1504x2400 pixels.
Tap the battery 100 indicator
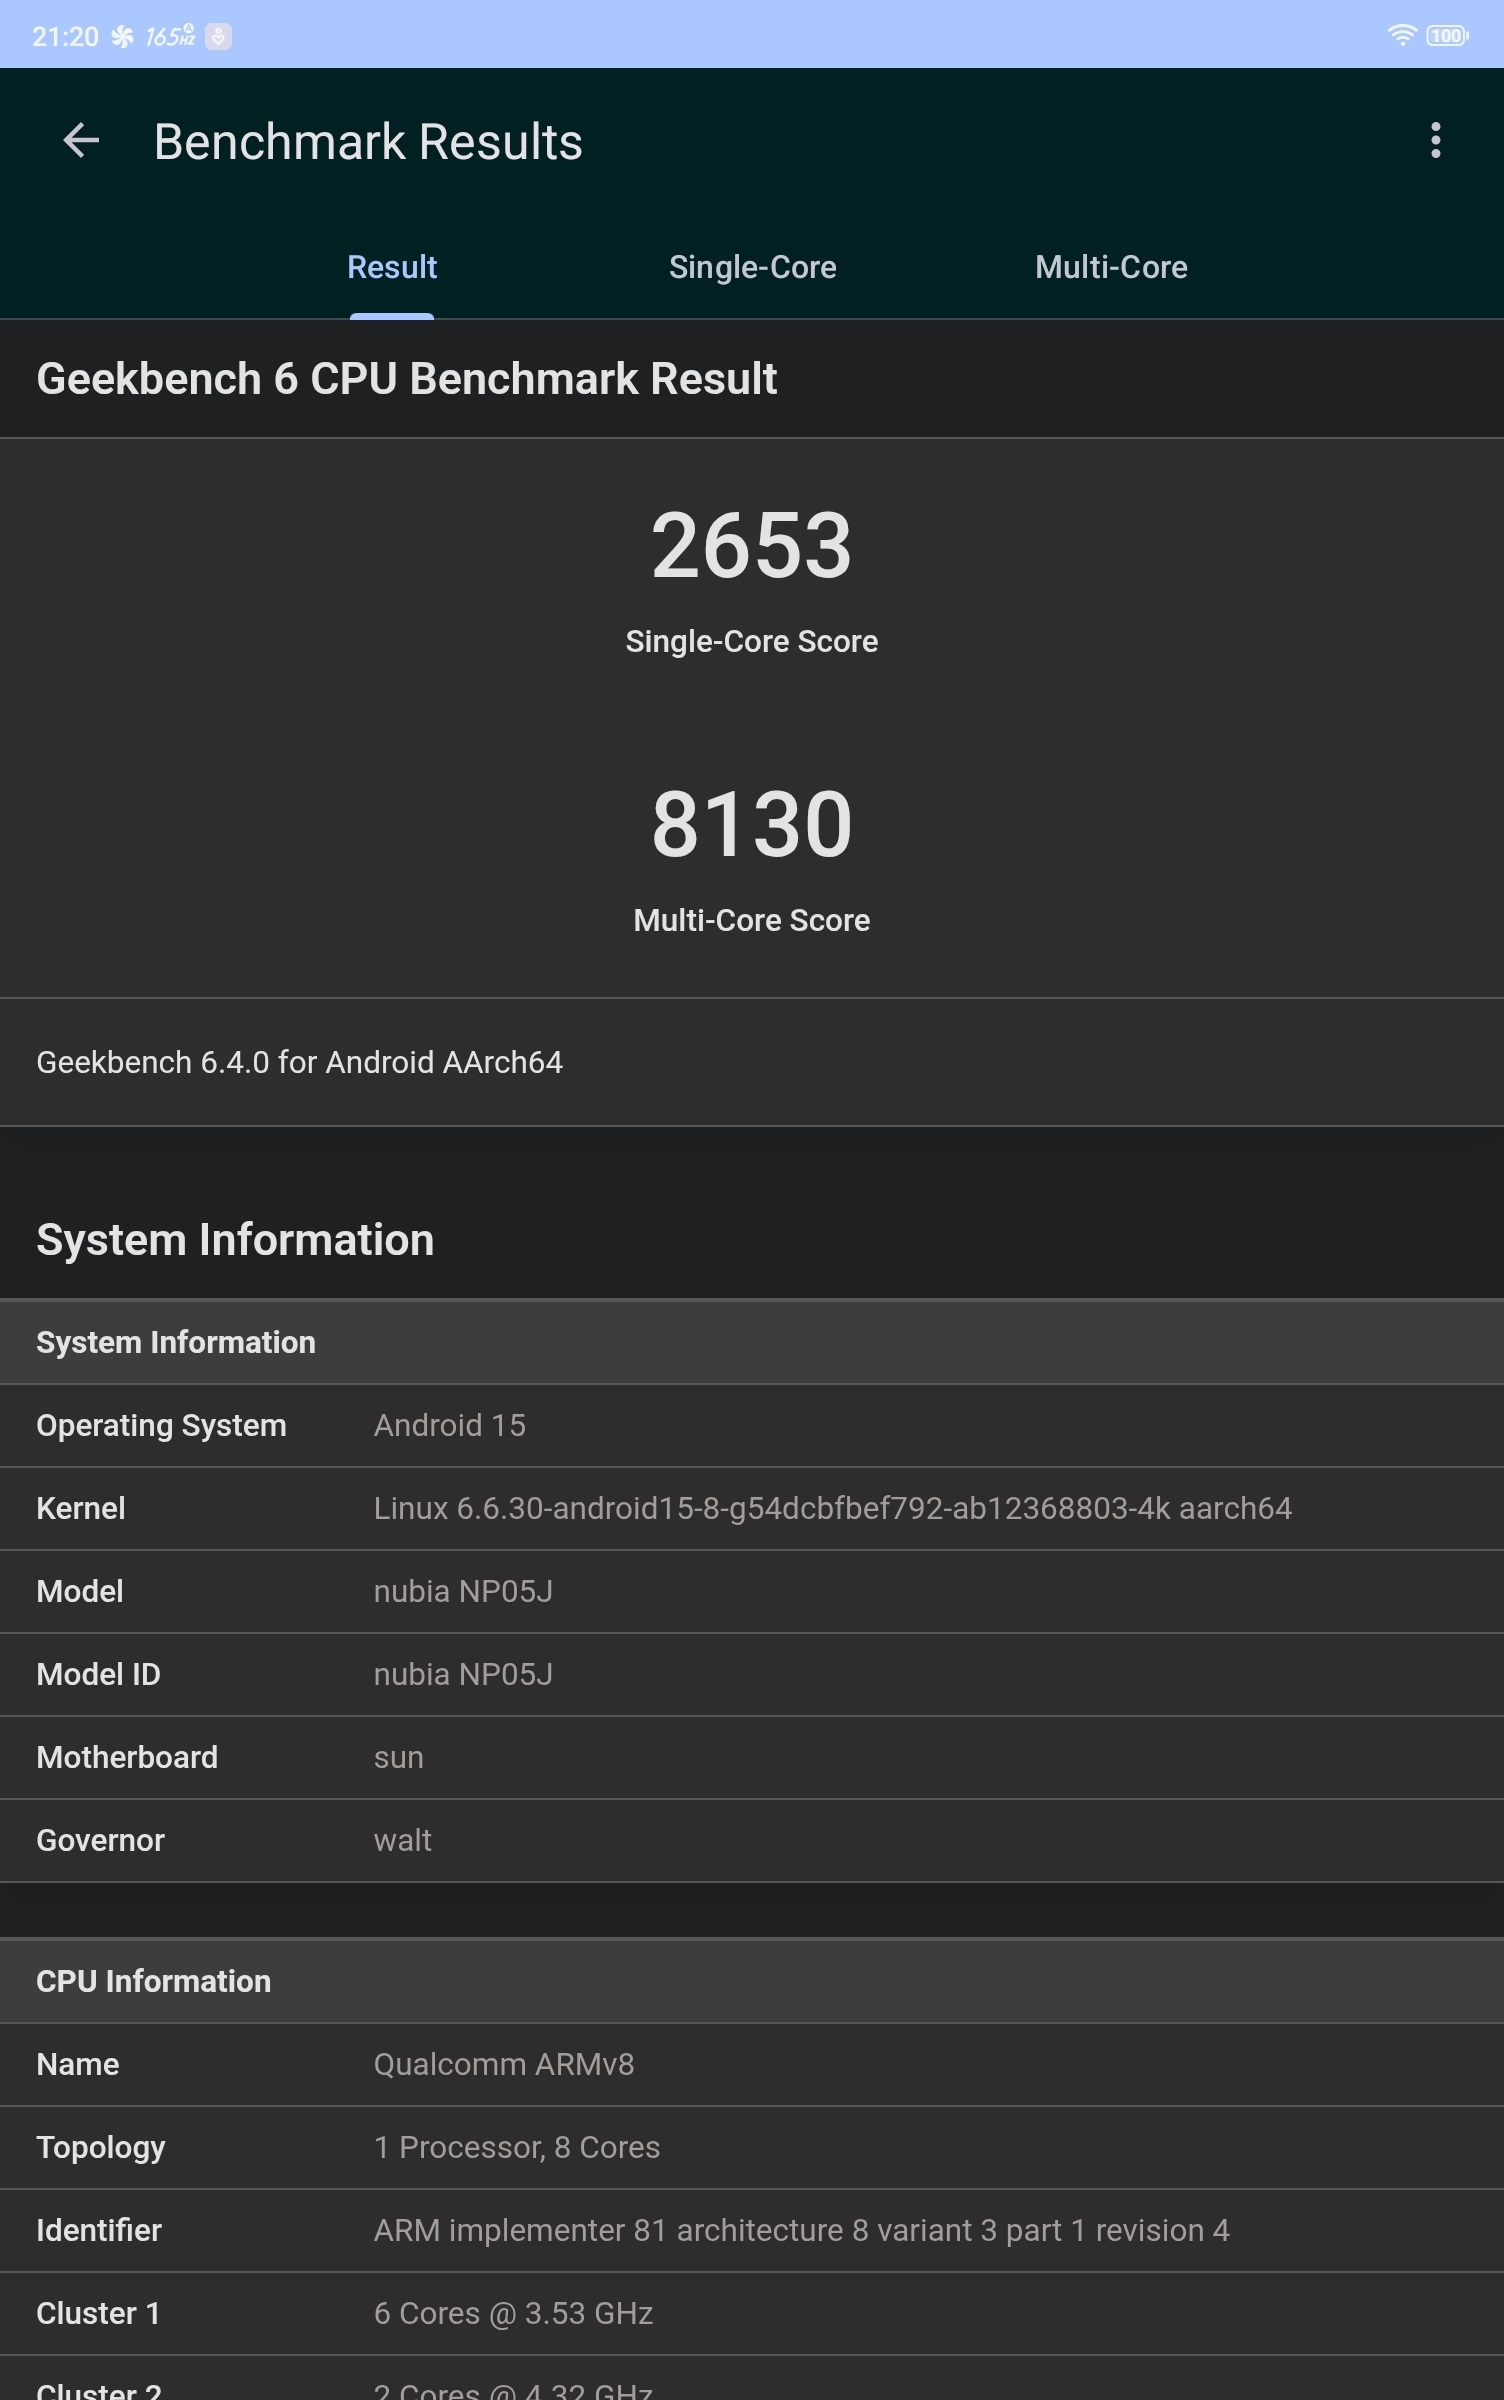pos(1447,36)
